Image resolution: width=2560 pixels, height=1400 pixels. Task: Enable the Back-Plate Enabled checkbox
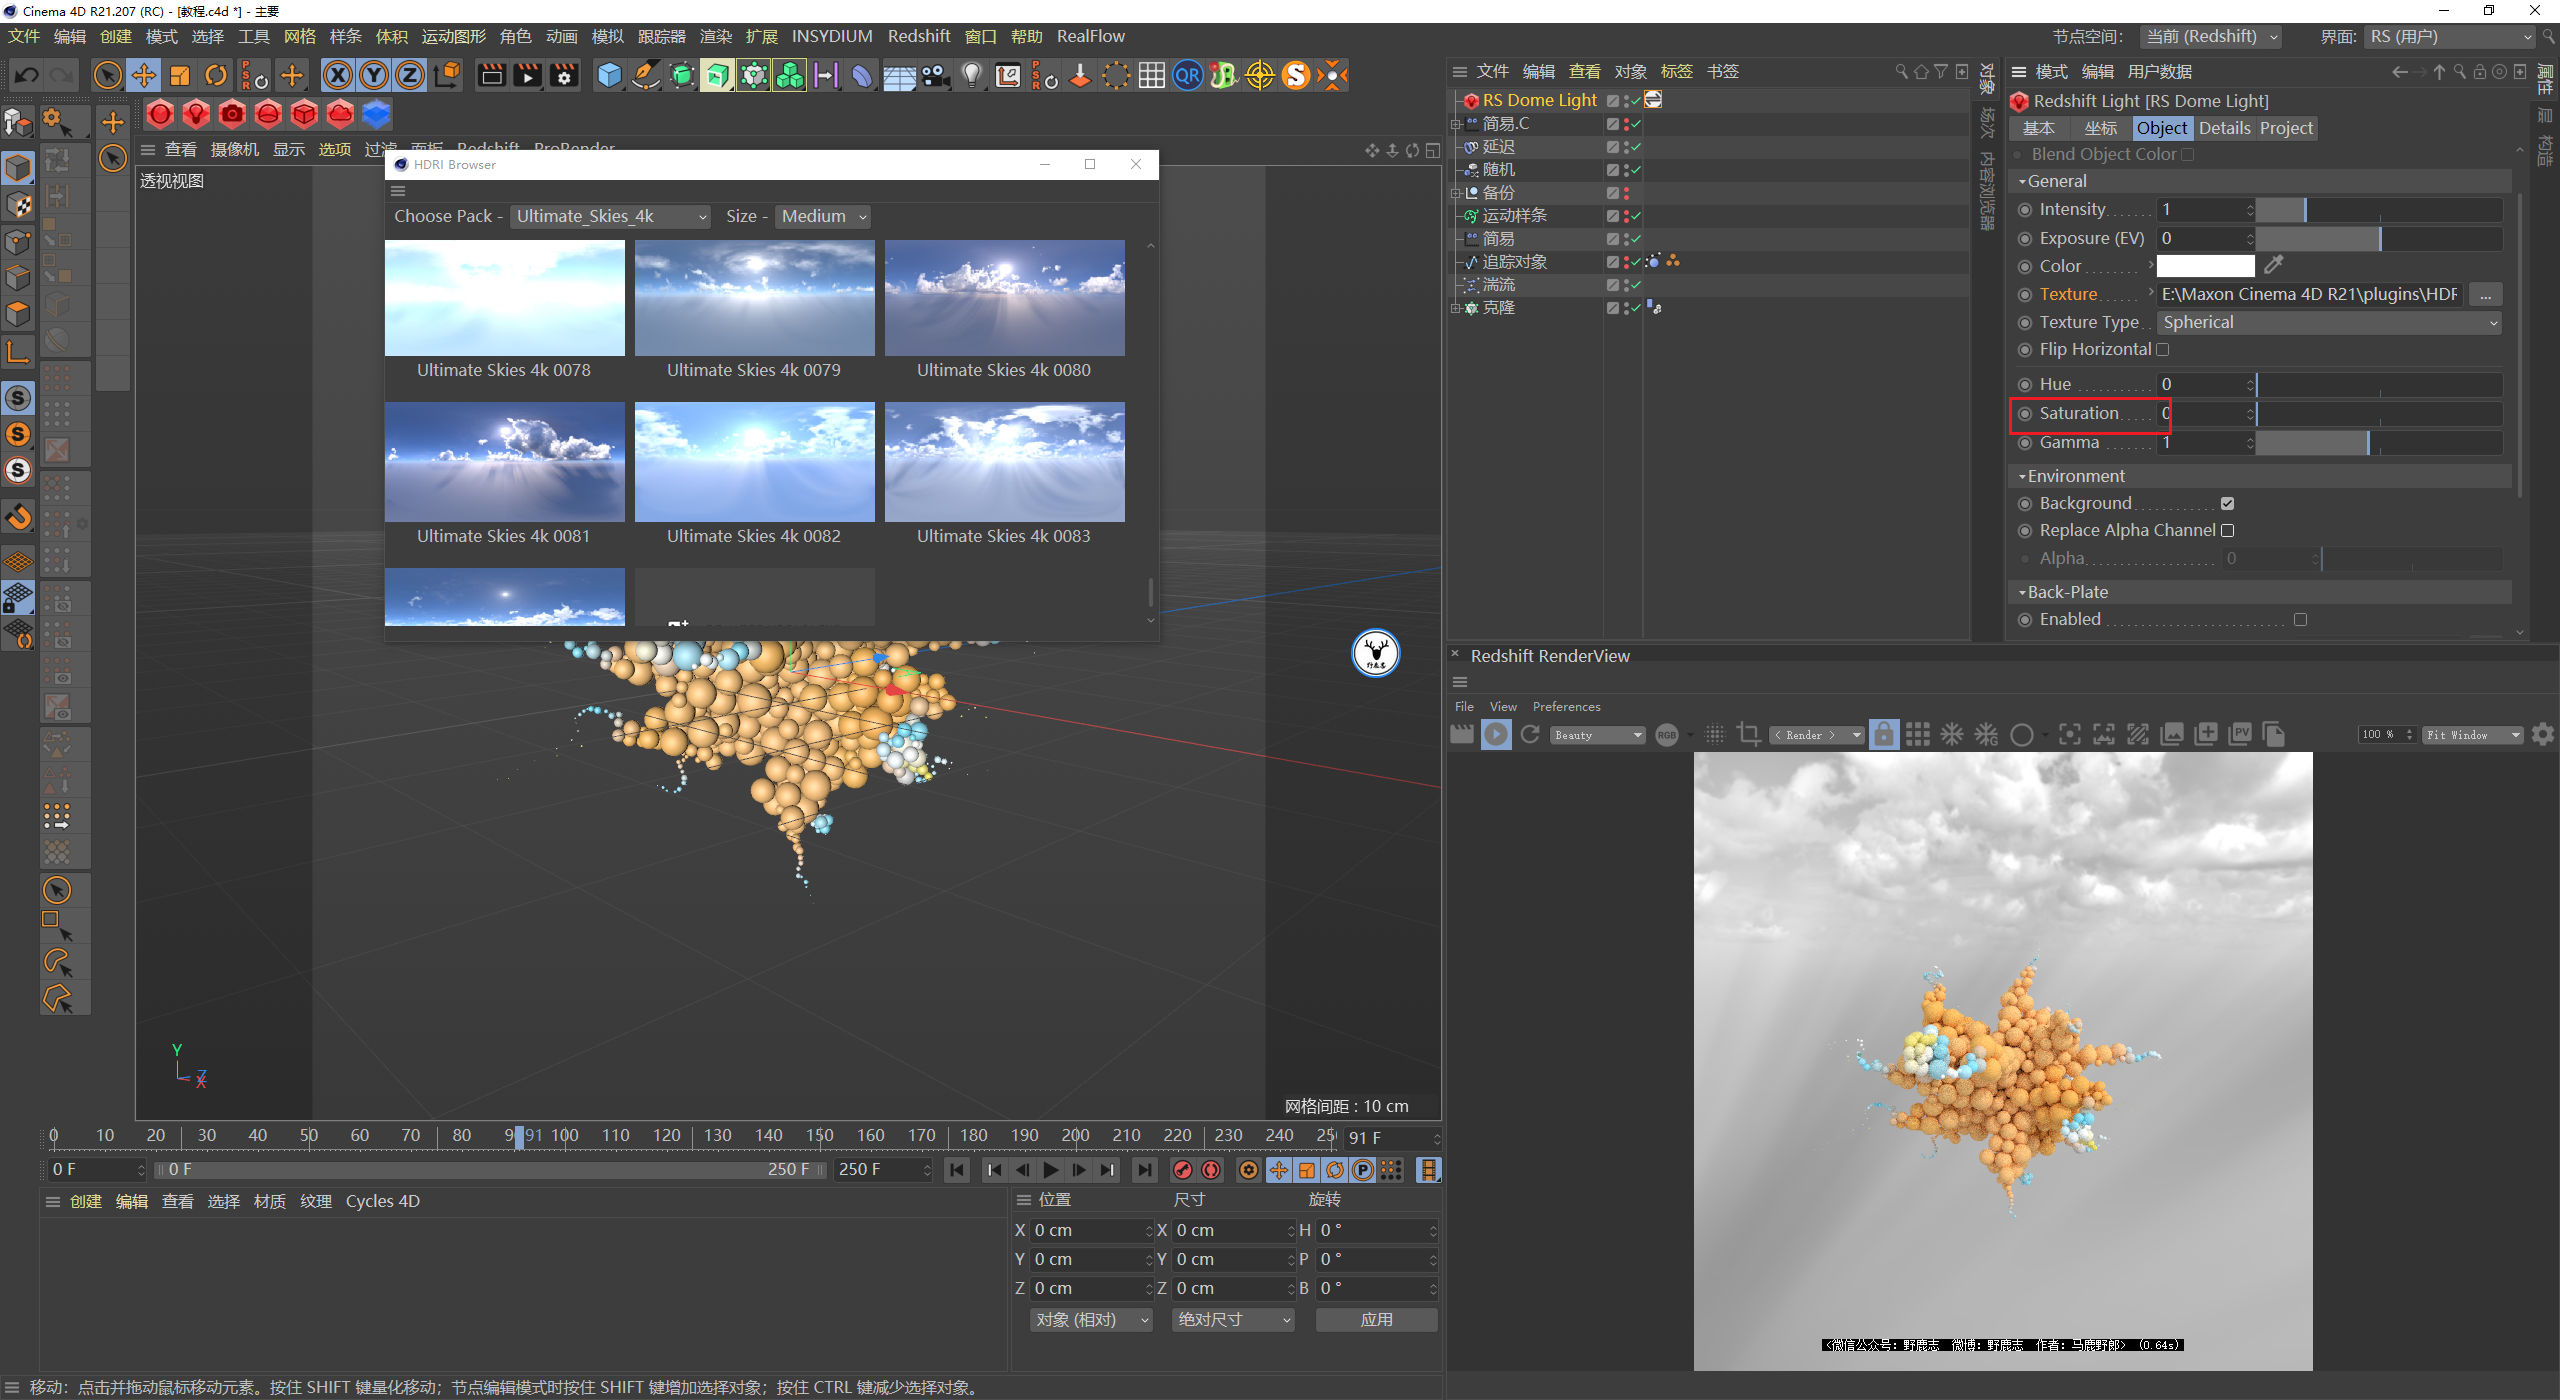point(2300,620)
